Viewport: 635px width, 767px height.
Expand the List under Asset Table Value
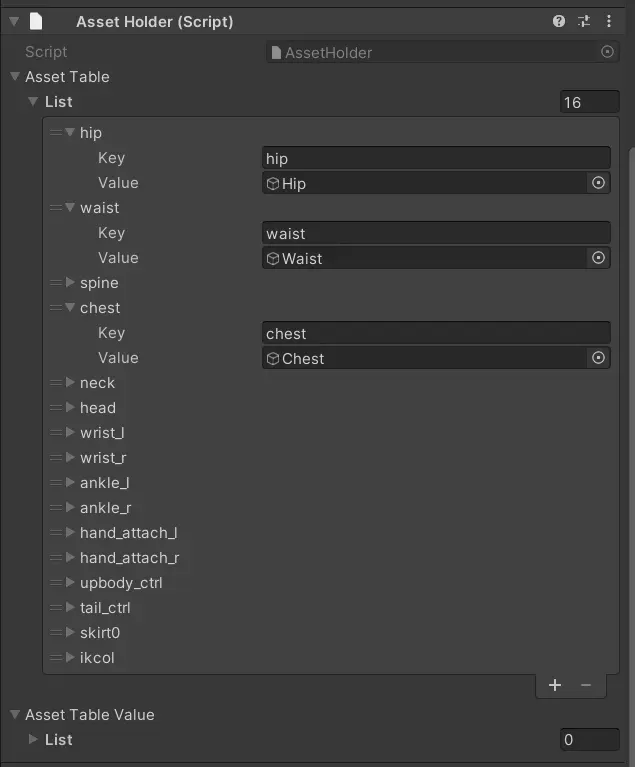click(34, 740)
